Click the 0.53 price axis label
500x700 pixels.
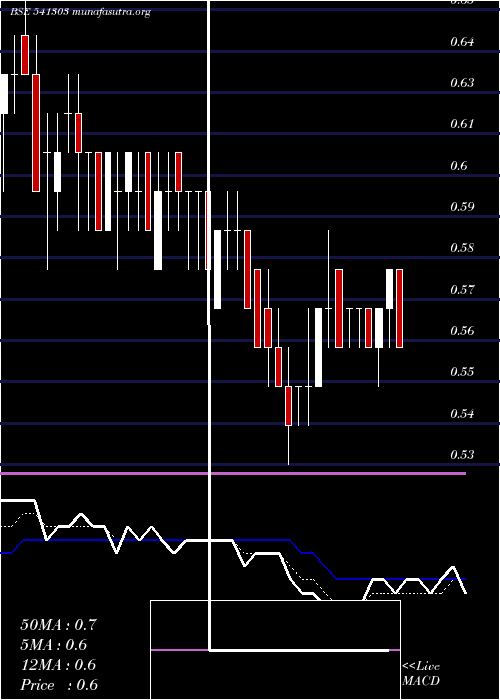462,455
